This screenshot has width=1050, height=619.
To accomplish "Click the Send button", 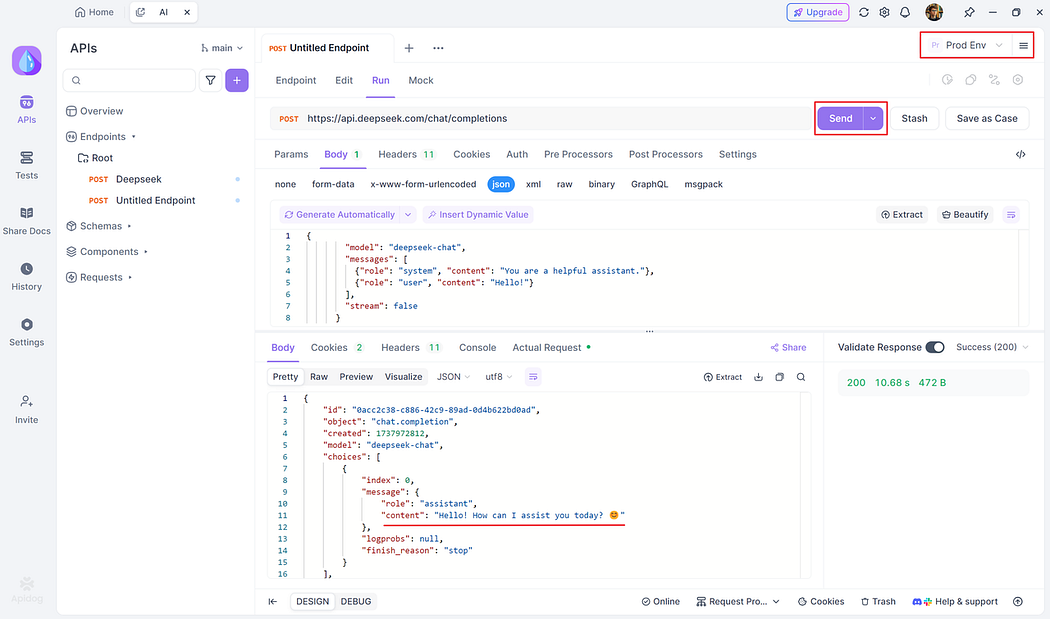I will tap(840, 119).
